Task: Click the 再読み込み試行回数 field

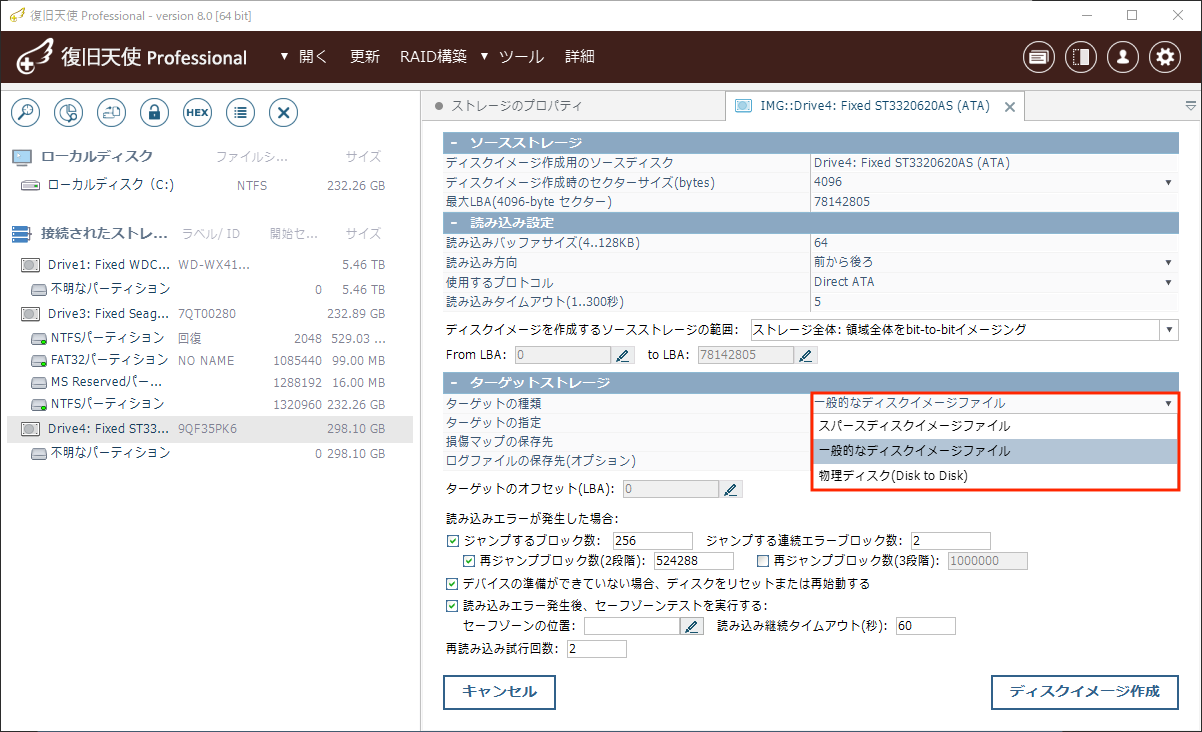Action: pos(596,649)
